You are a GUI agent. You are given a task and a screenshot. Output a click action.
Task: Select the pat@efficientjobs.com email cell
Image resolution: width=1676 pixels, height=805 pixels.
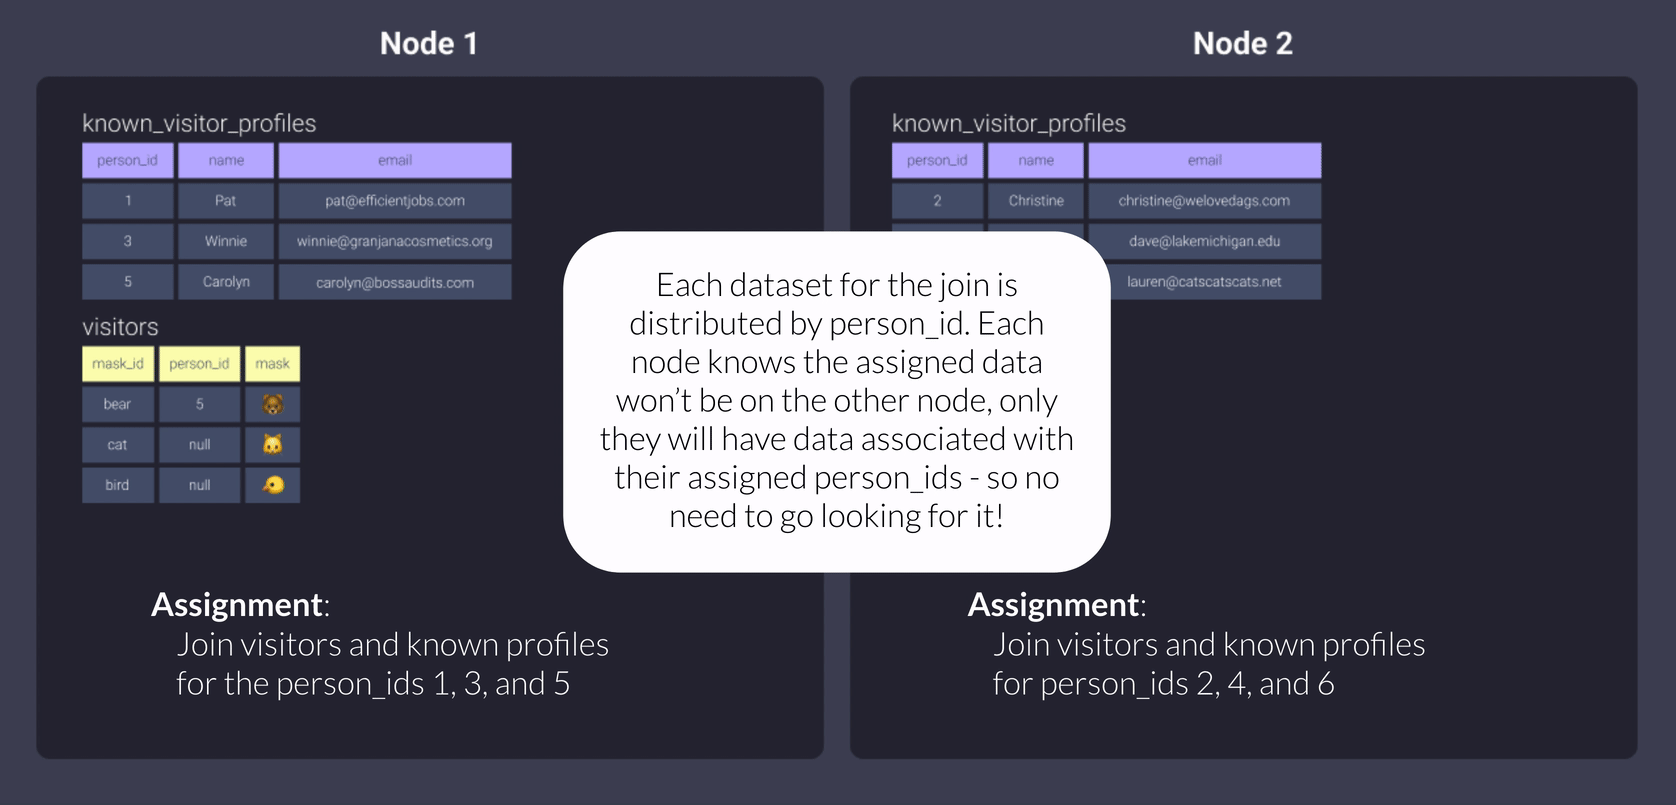coord(395,201)
